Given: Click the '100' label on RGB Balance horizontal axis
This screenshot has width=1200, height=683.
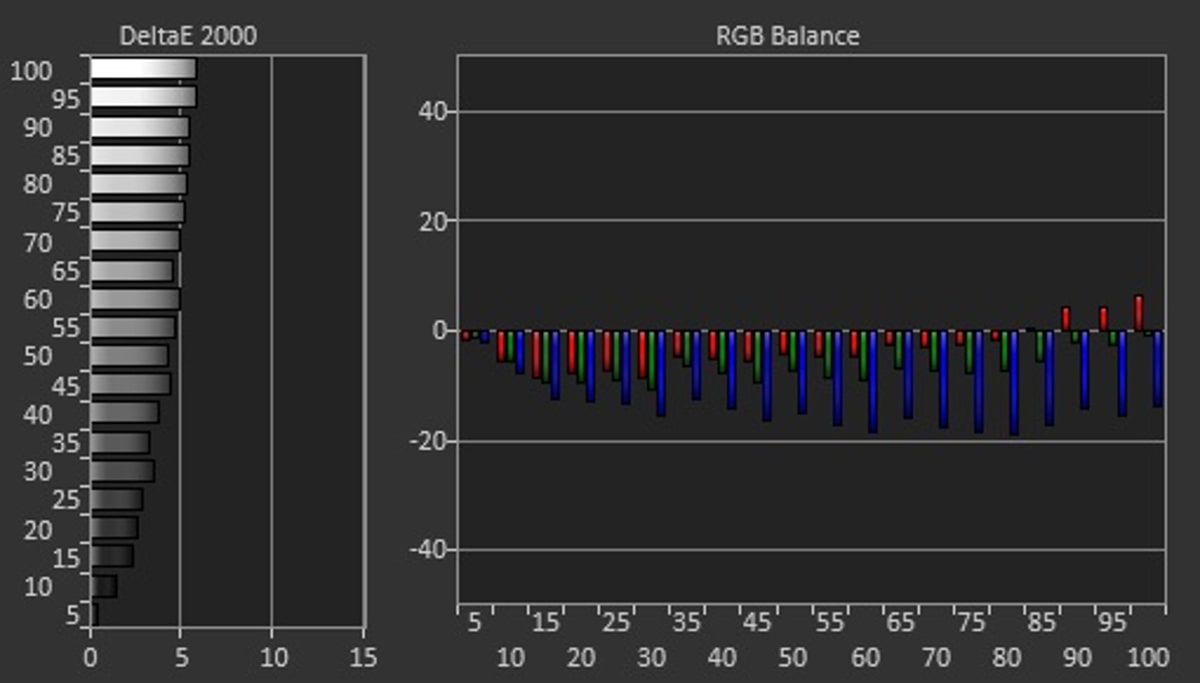Looking at the screenshot, I should [x=1148, y=658].
